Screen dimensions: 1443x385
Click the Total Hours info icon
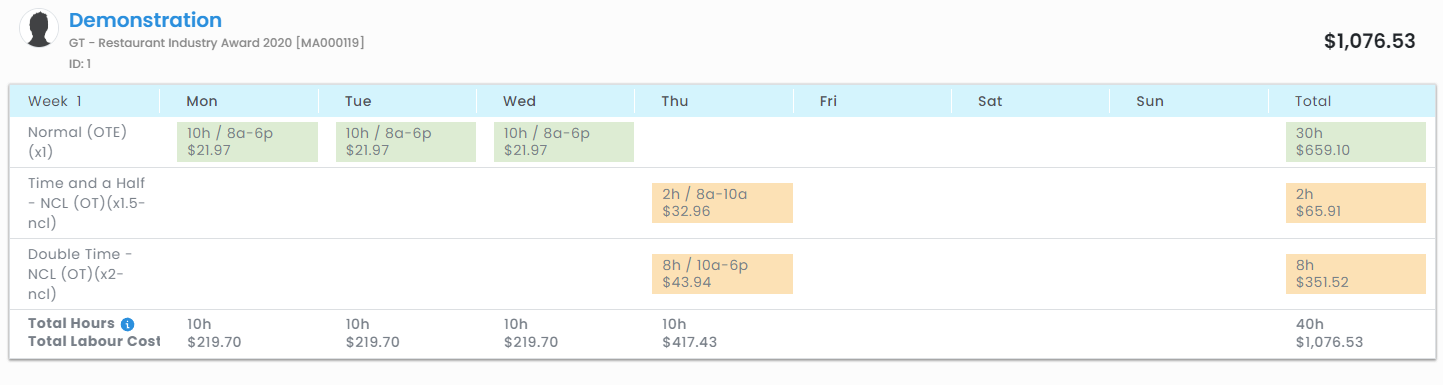(127, 324)
